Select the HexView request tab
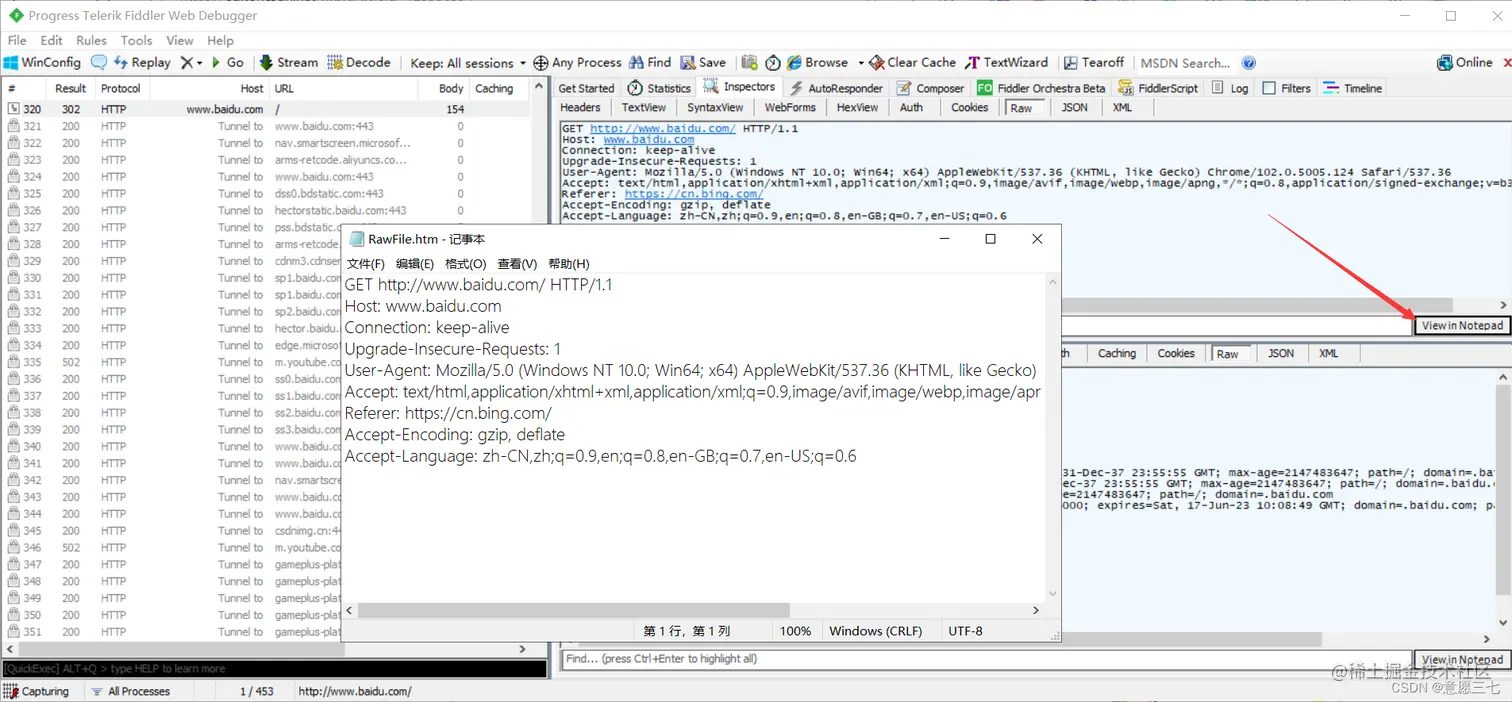The image size is (1512, 702). click(x=858, y=107)
